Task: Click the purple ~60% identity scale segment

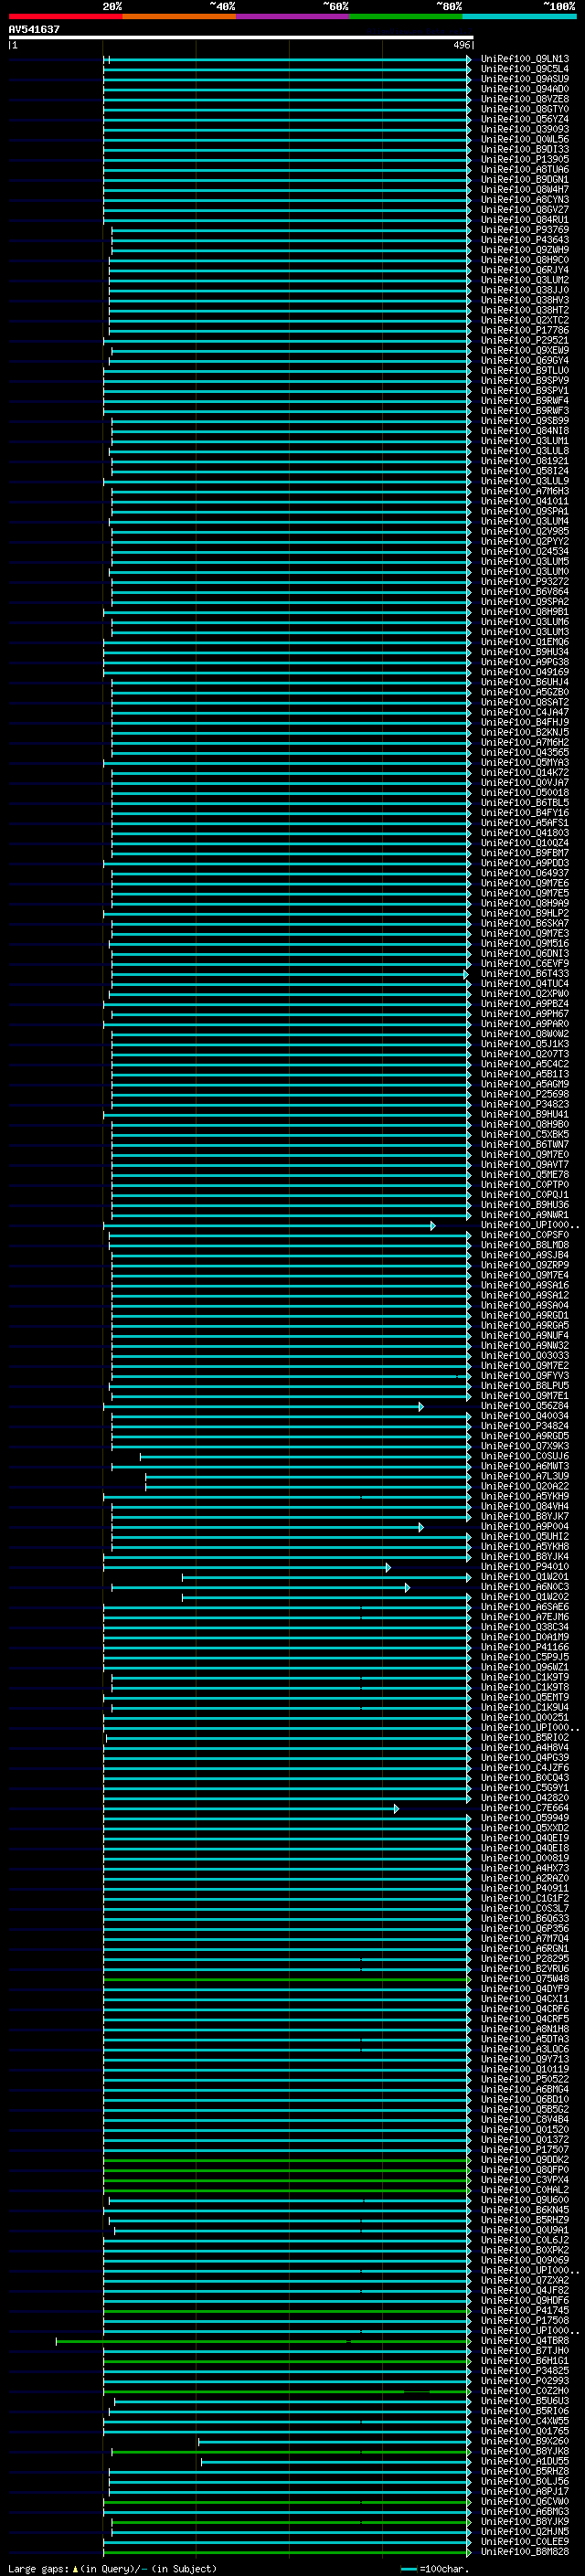Action: pyautogui.click(x=292, y=16)
